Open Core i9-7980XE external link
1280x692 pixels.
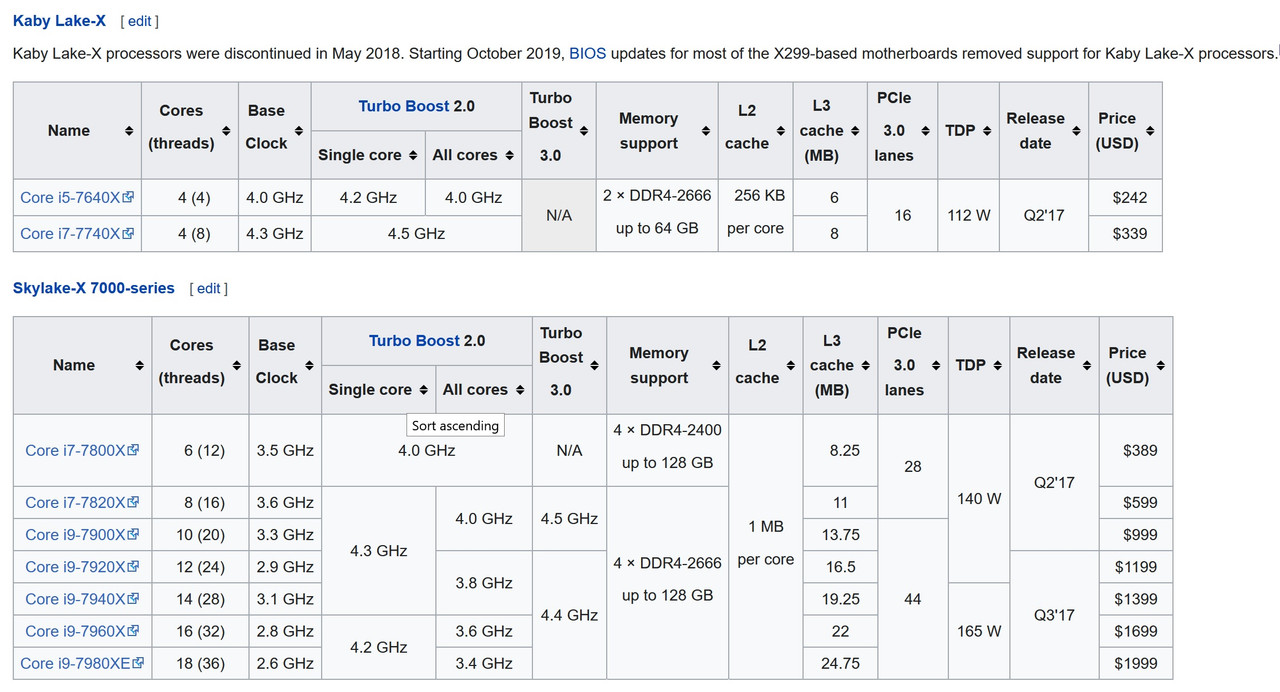82,663
